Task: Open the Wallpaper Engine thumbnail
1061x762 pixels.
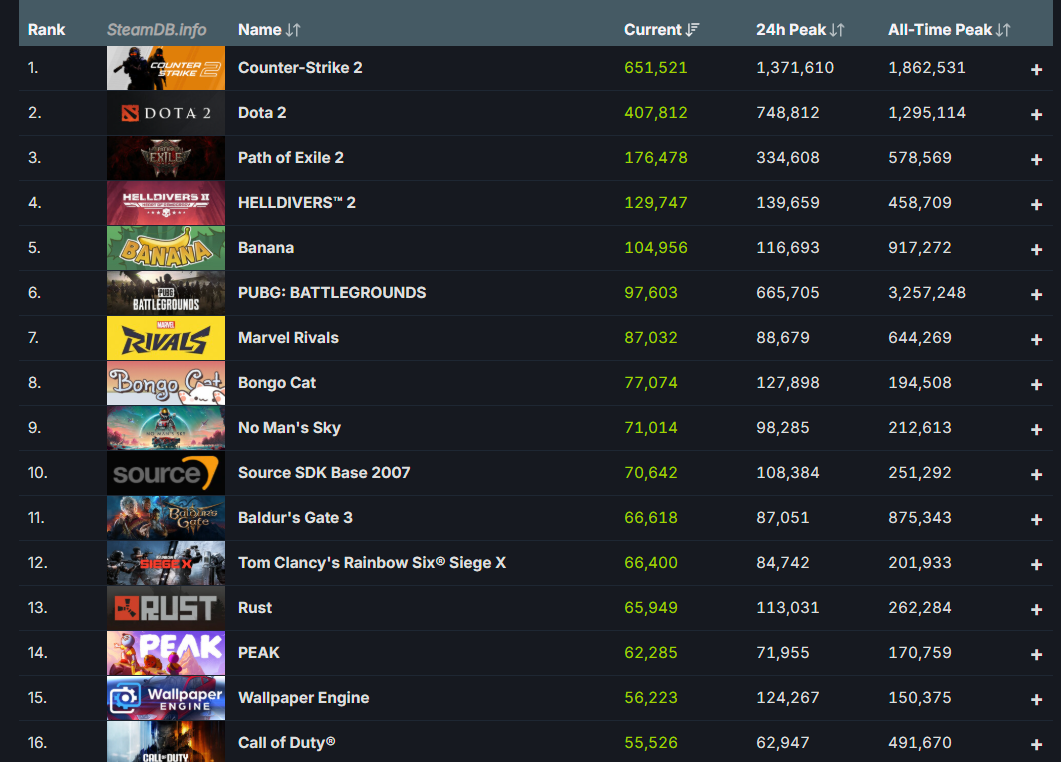Action: click(166, 698)
